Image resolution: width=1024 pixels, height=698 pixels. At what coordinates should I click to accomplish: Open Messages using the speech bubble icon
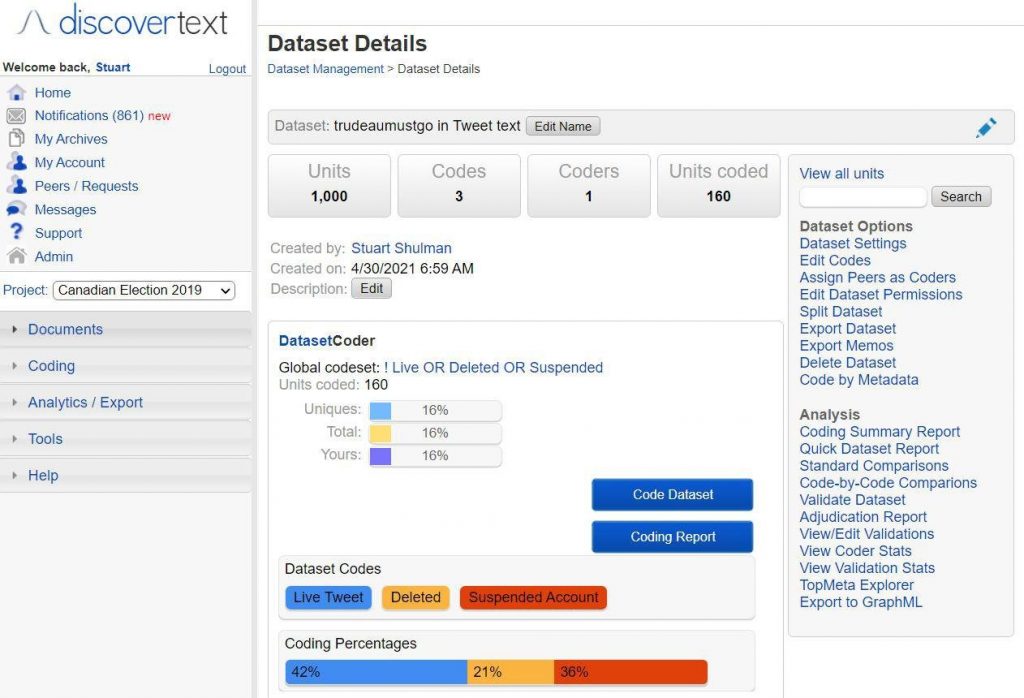pos(18,209)
